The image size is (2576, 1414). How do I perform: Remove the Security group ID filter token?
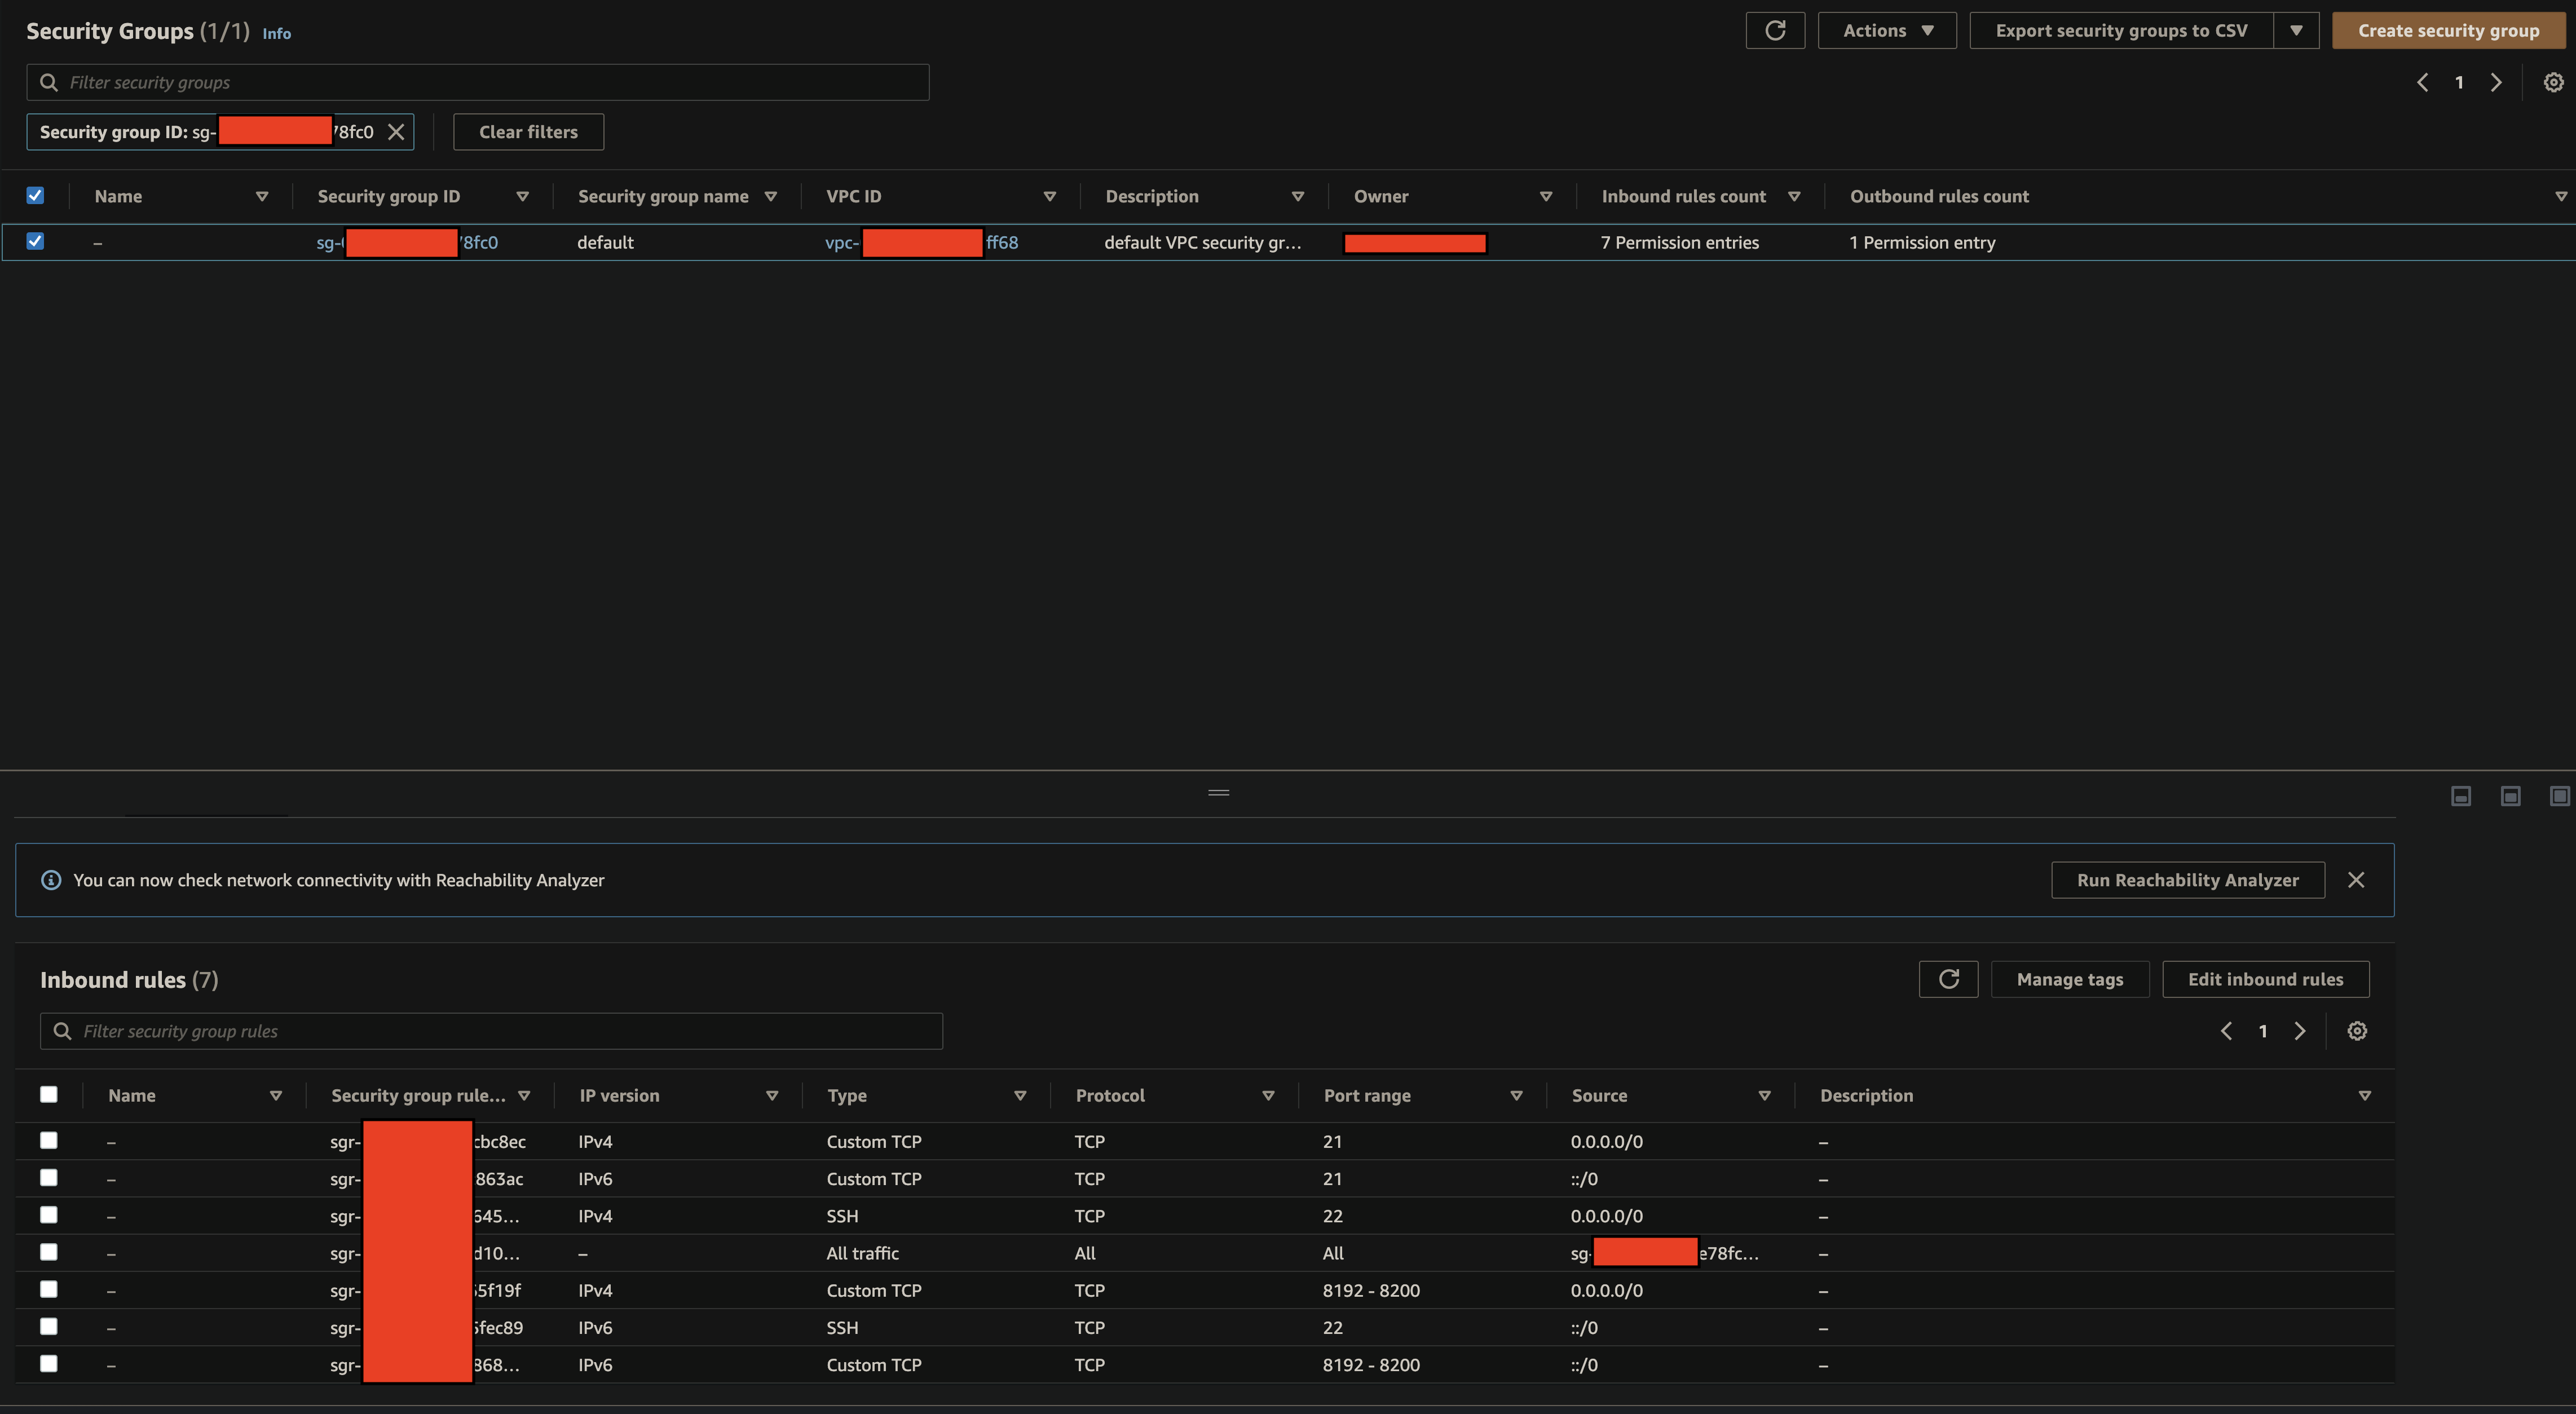click(x=396, y=132)
